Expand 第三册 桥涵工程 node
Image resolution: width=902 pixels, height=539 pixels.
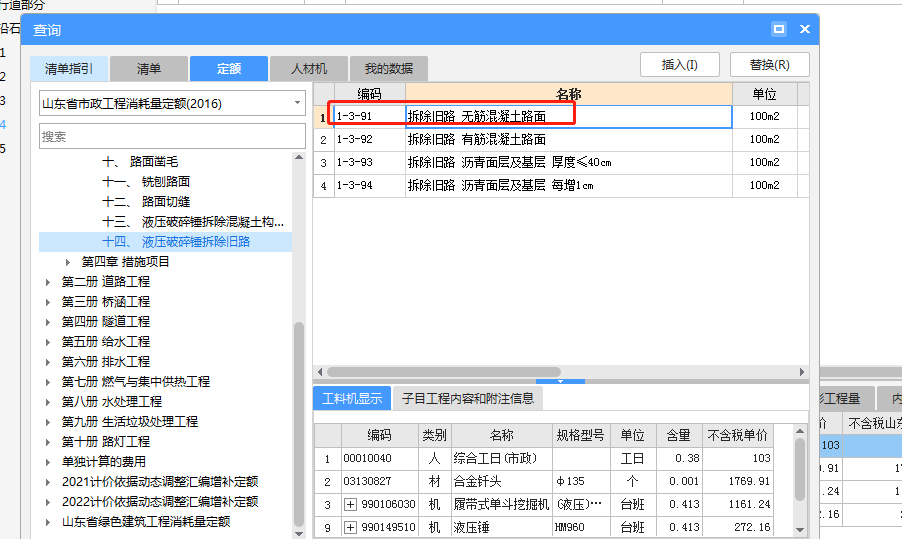pos(48,302)
